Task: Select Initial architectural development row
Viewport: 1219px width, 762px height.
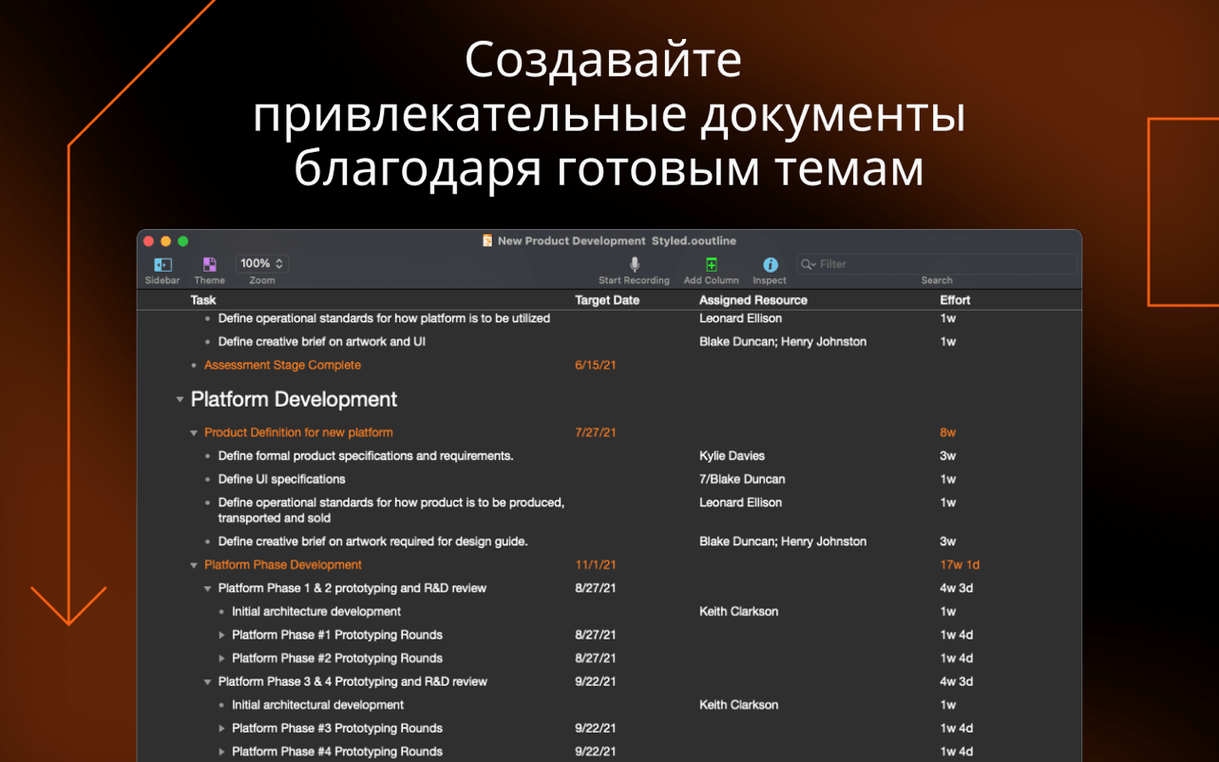Action: pyautogui.click(x=317, y=705)
